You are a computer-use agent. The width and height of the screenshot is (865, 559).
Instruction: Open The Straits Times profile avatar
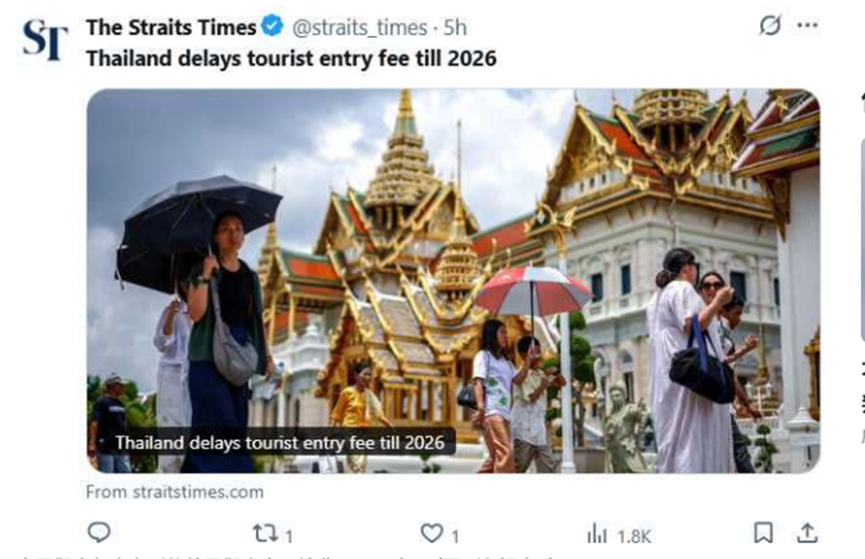pyautogui.click(x=45, y=39)
